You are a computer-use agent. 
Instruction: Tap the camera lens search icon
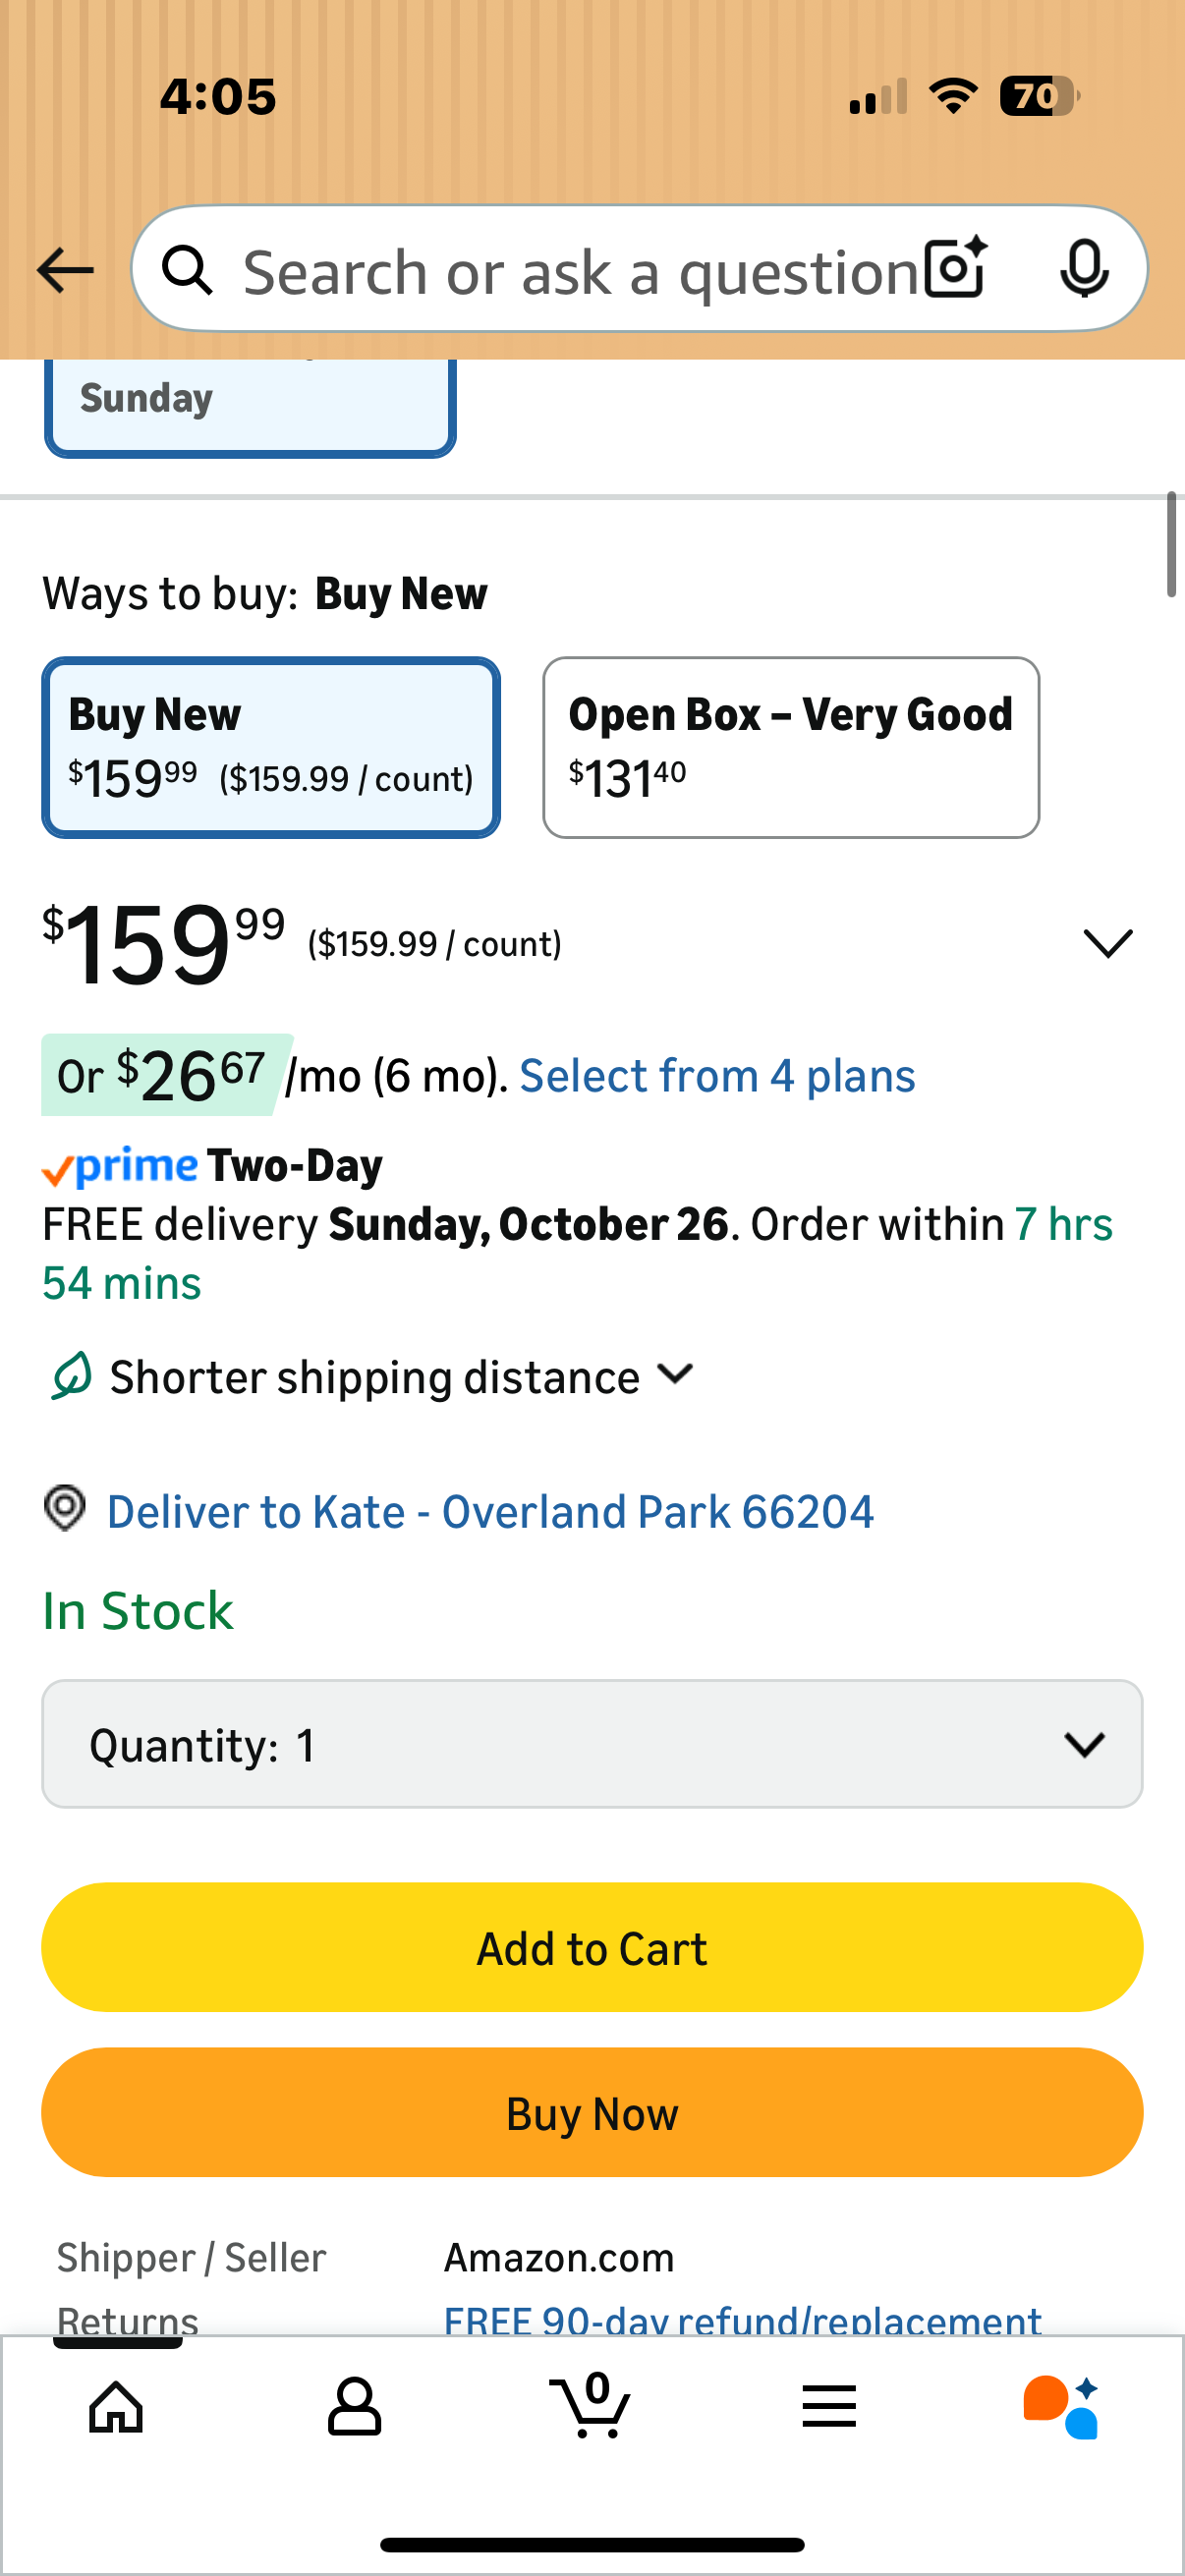point(955,269)
